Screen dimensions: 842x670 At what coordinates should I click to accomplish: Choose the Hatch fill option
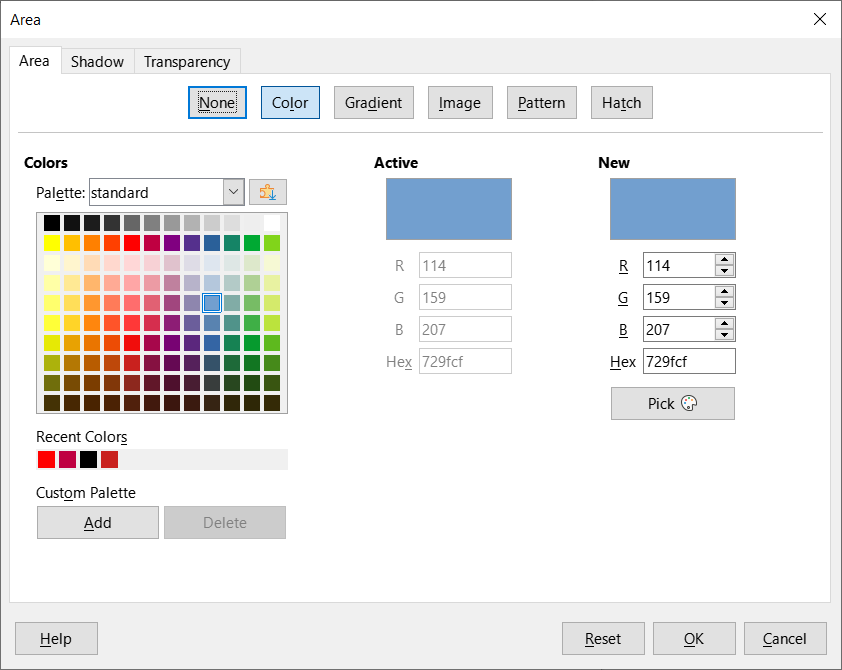(622, 103)
